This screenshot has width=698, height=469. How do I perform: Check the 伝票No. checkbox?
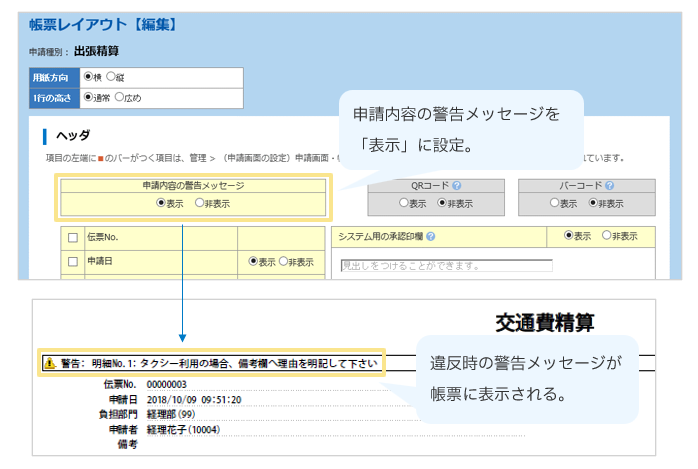pyautogui.click(x=72, y=238)
